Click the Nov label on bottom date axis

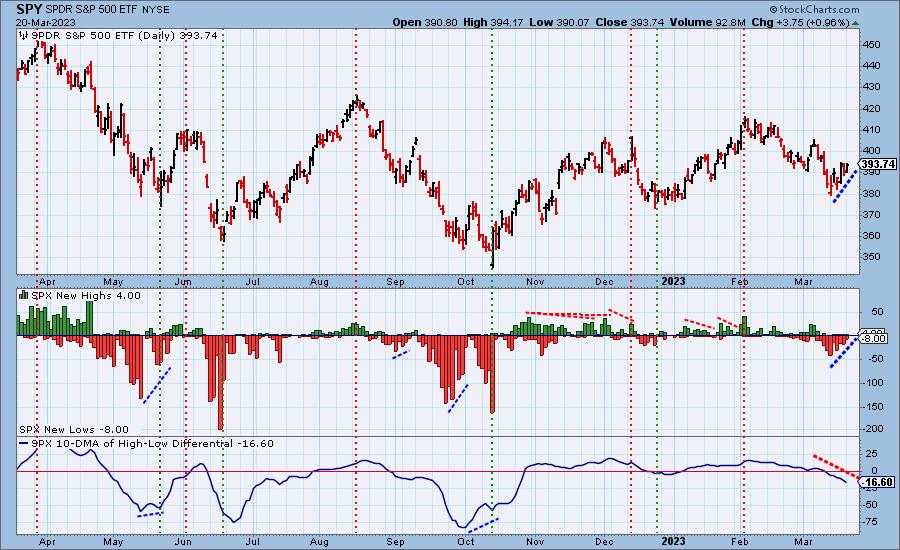[535, 541]
